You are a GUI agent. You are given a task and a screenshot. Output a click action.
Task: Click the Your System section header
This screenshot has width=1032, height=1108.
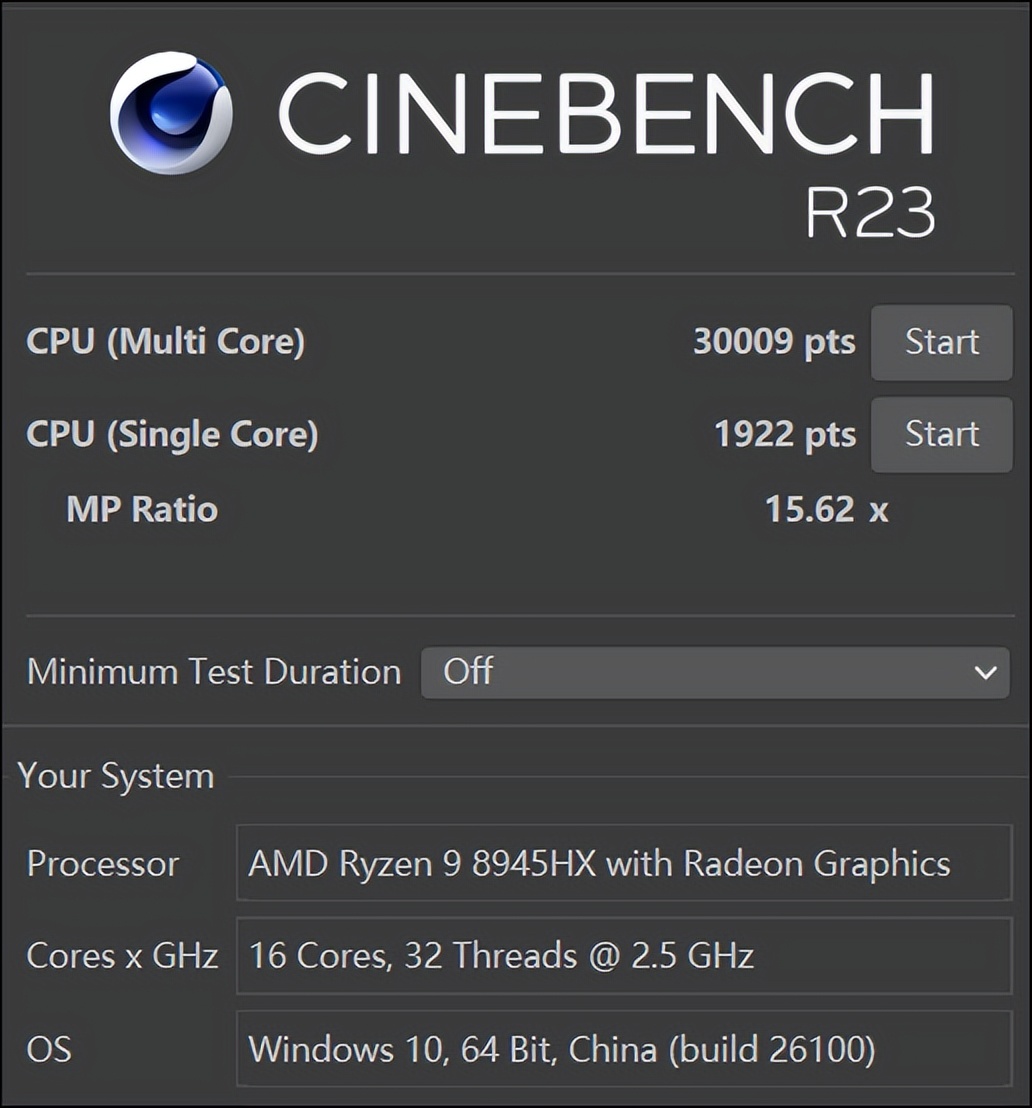[116, 776]
